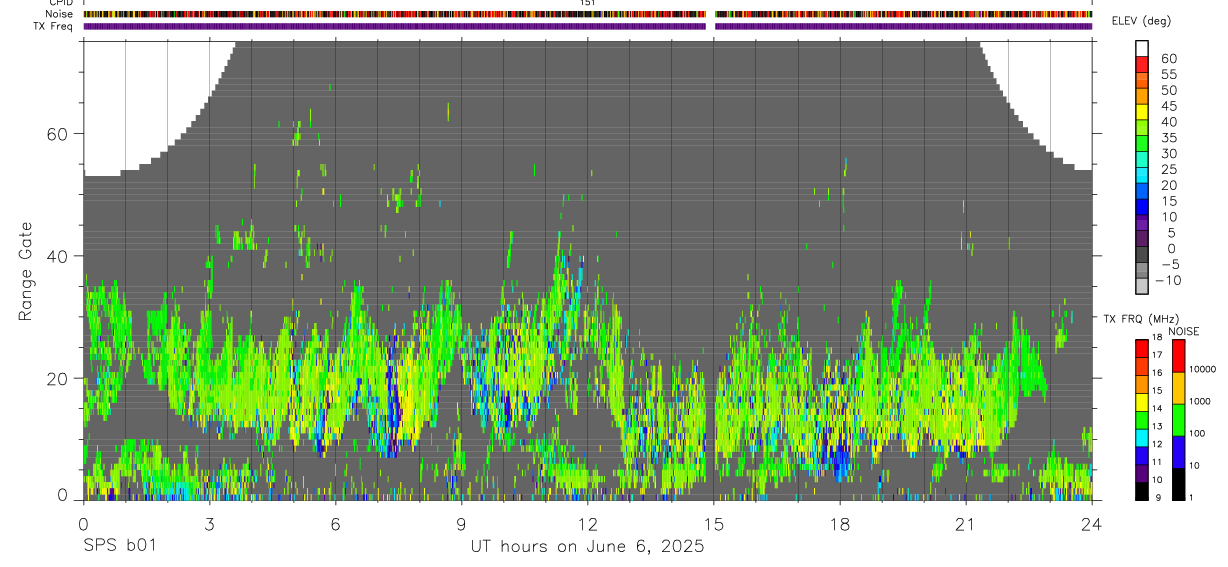Click the red 17–18 MHz TX FRQ segment

pos(1142,347)
